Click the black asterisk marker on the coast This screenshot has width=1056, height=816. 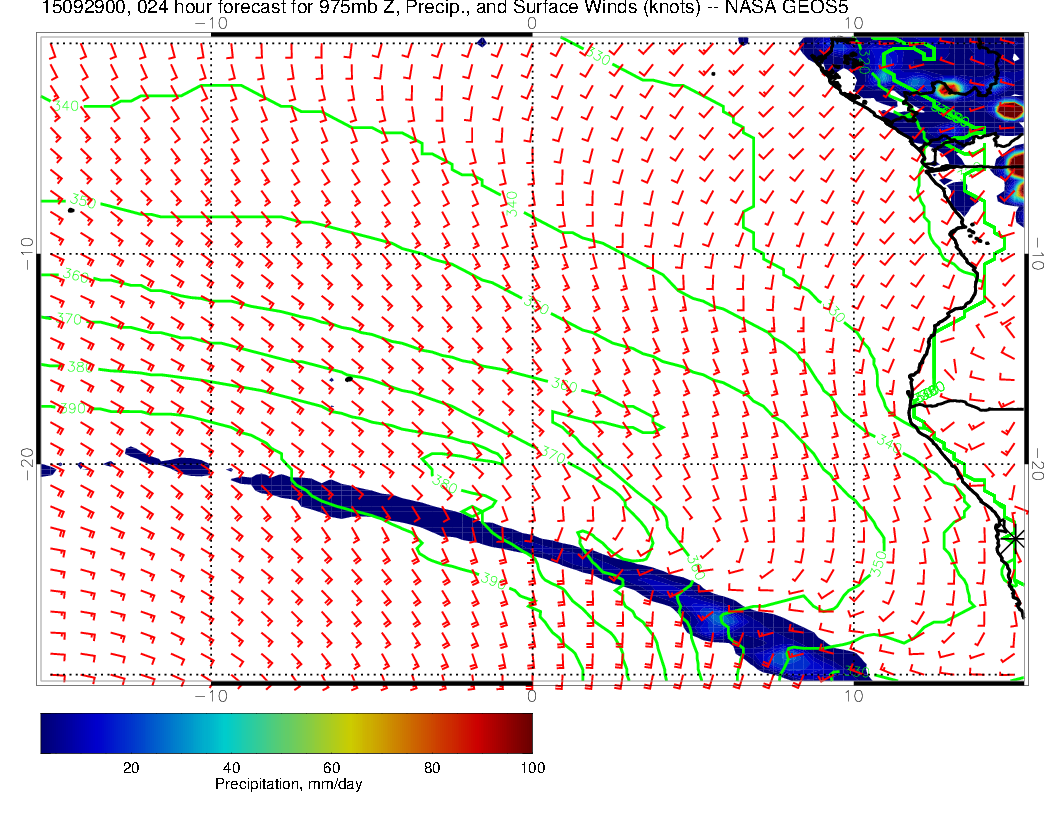[x=1015, y=538]
